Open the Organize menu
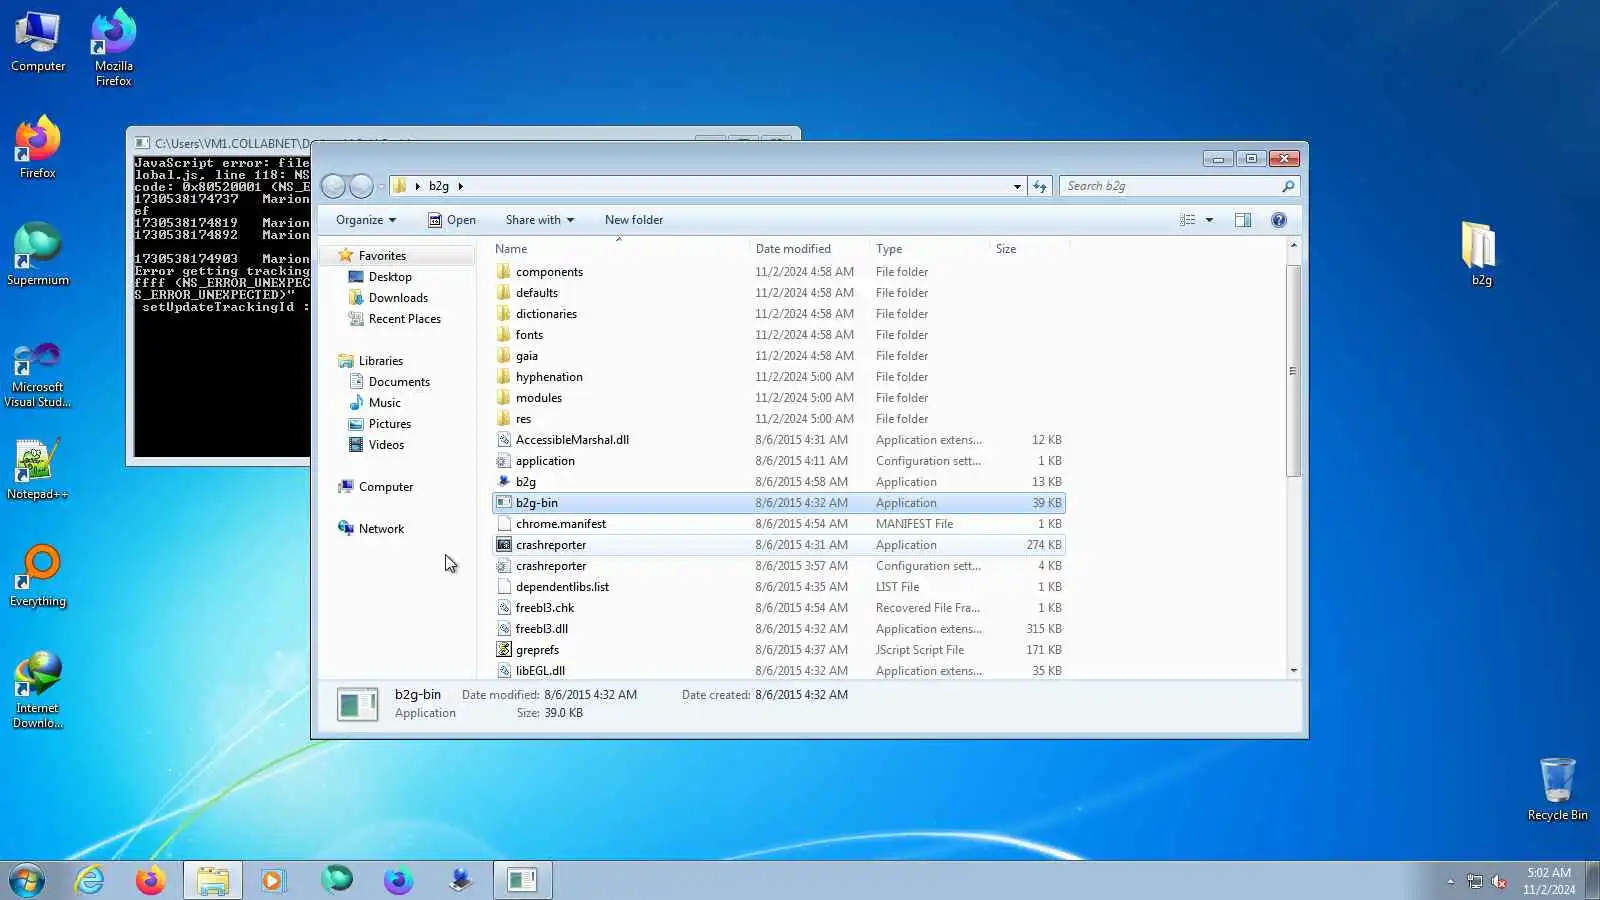The height and width of the screenshot is (900, 1600). click(366, 220)
